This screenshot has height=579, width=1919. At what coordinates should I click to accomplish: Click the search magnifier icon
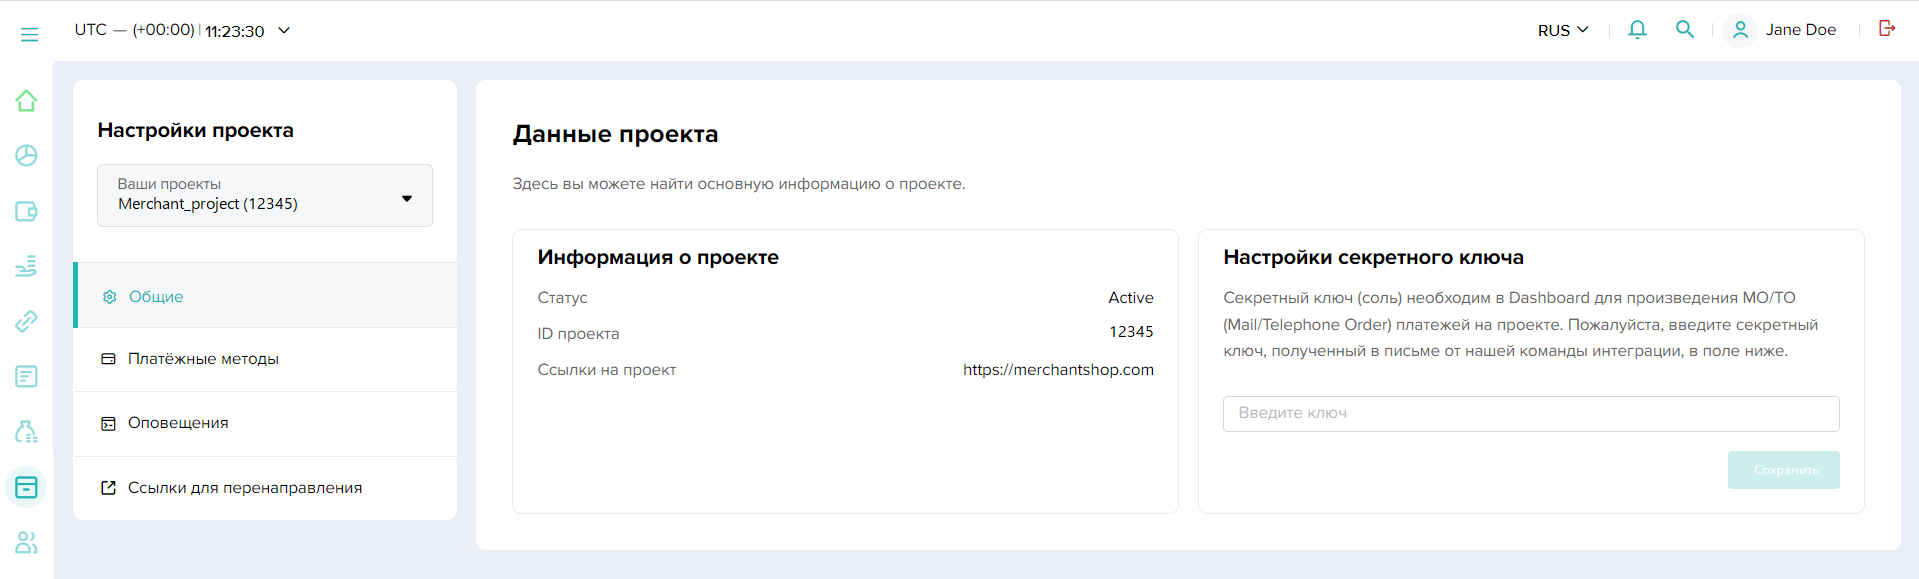pos(1685,30)
